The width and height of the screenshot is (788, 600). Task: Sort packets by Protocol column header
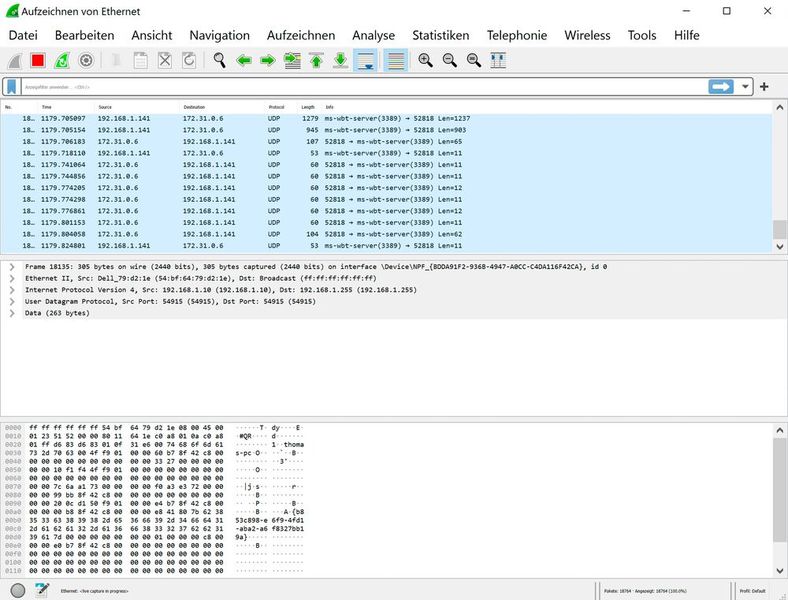[x=281, y=107]
